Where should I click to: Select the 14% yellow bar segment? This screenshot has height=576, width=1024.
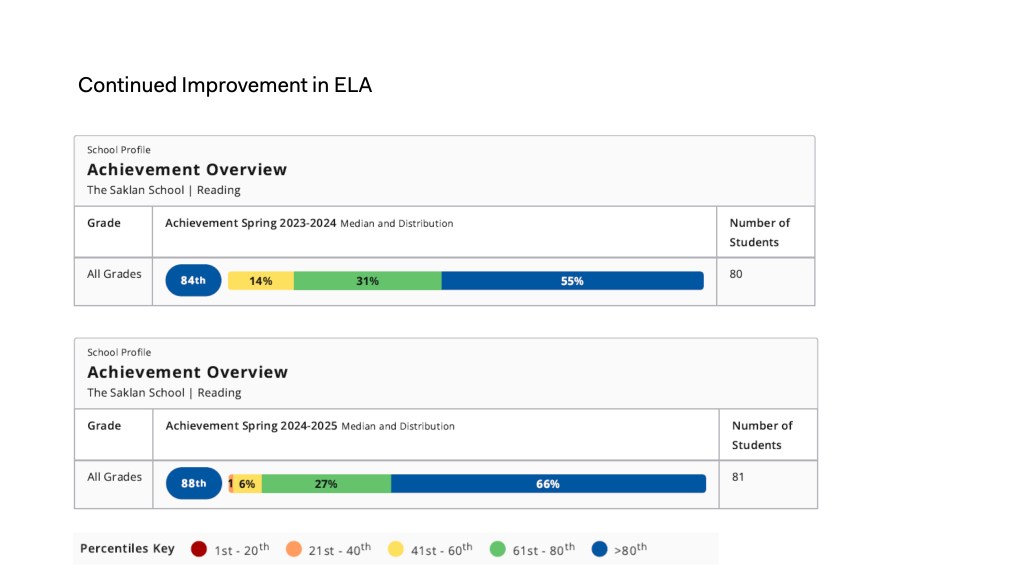point(261,281)
